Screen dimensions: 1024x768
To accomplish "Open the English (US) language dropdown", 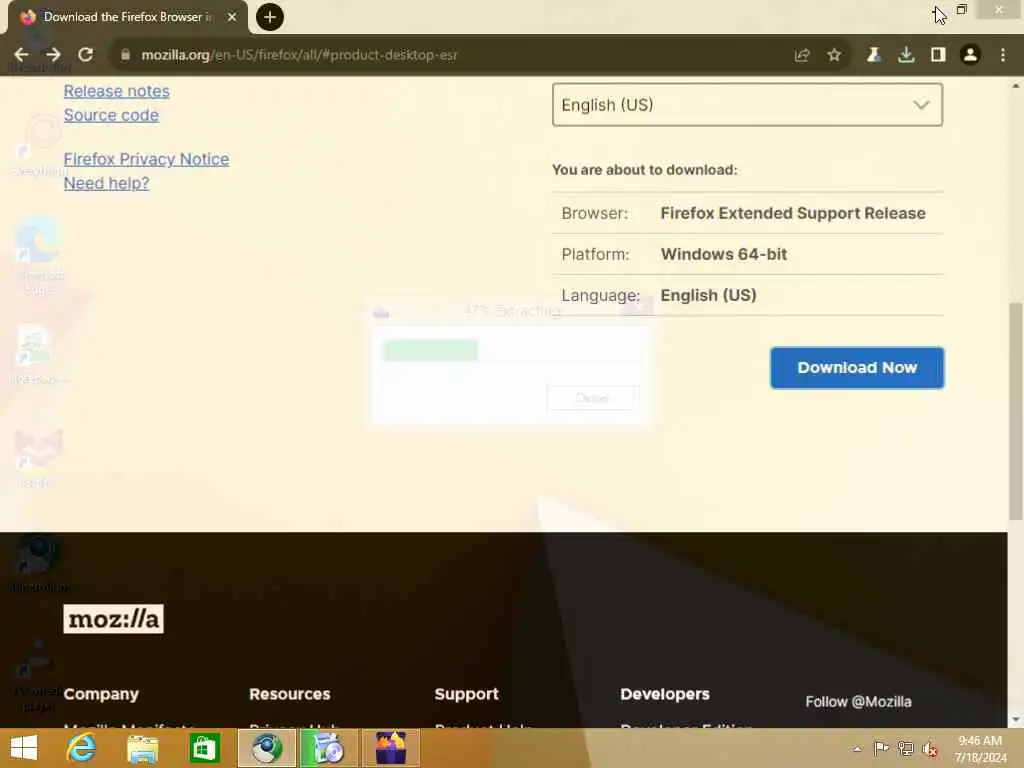I will click(747, 104).
